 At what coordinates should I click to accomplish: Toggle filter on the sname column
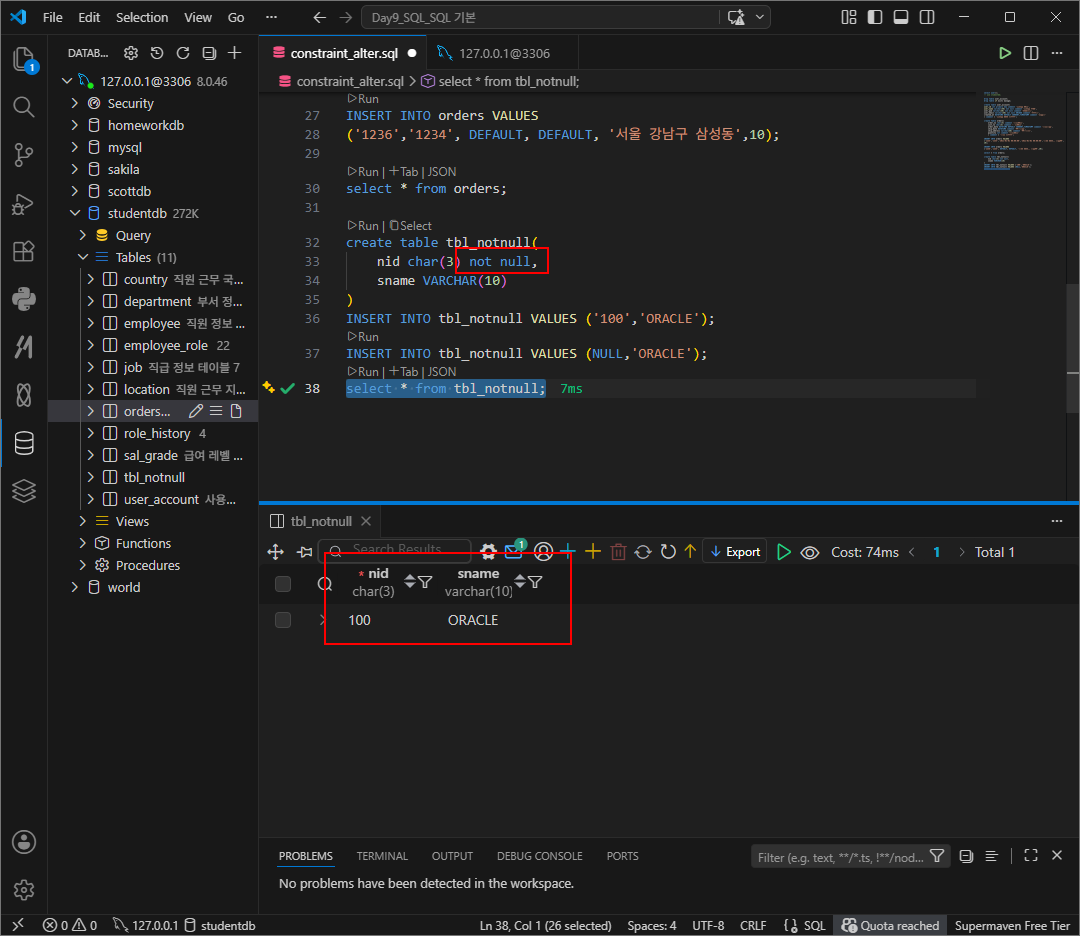[x=535, y=582]
